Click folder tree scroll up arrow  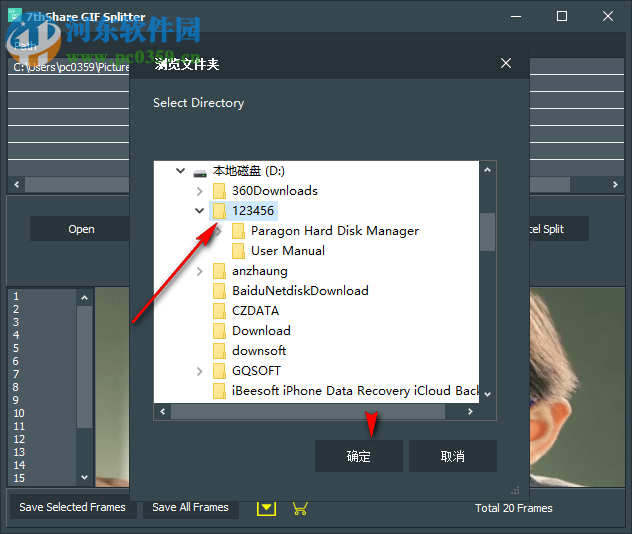click(487, 170)
